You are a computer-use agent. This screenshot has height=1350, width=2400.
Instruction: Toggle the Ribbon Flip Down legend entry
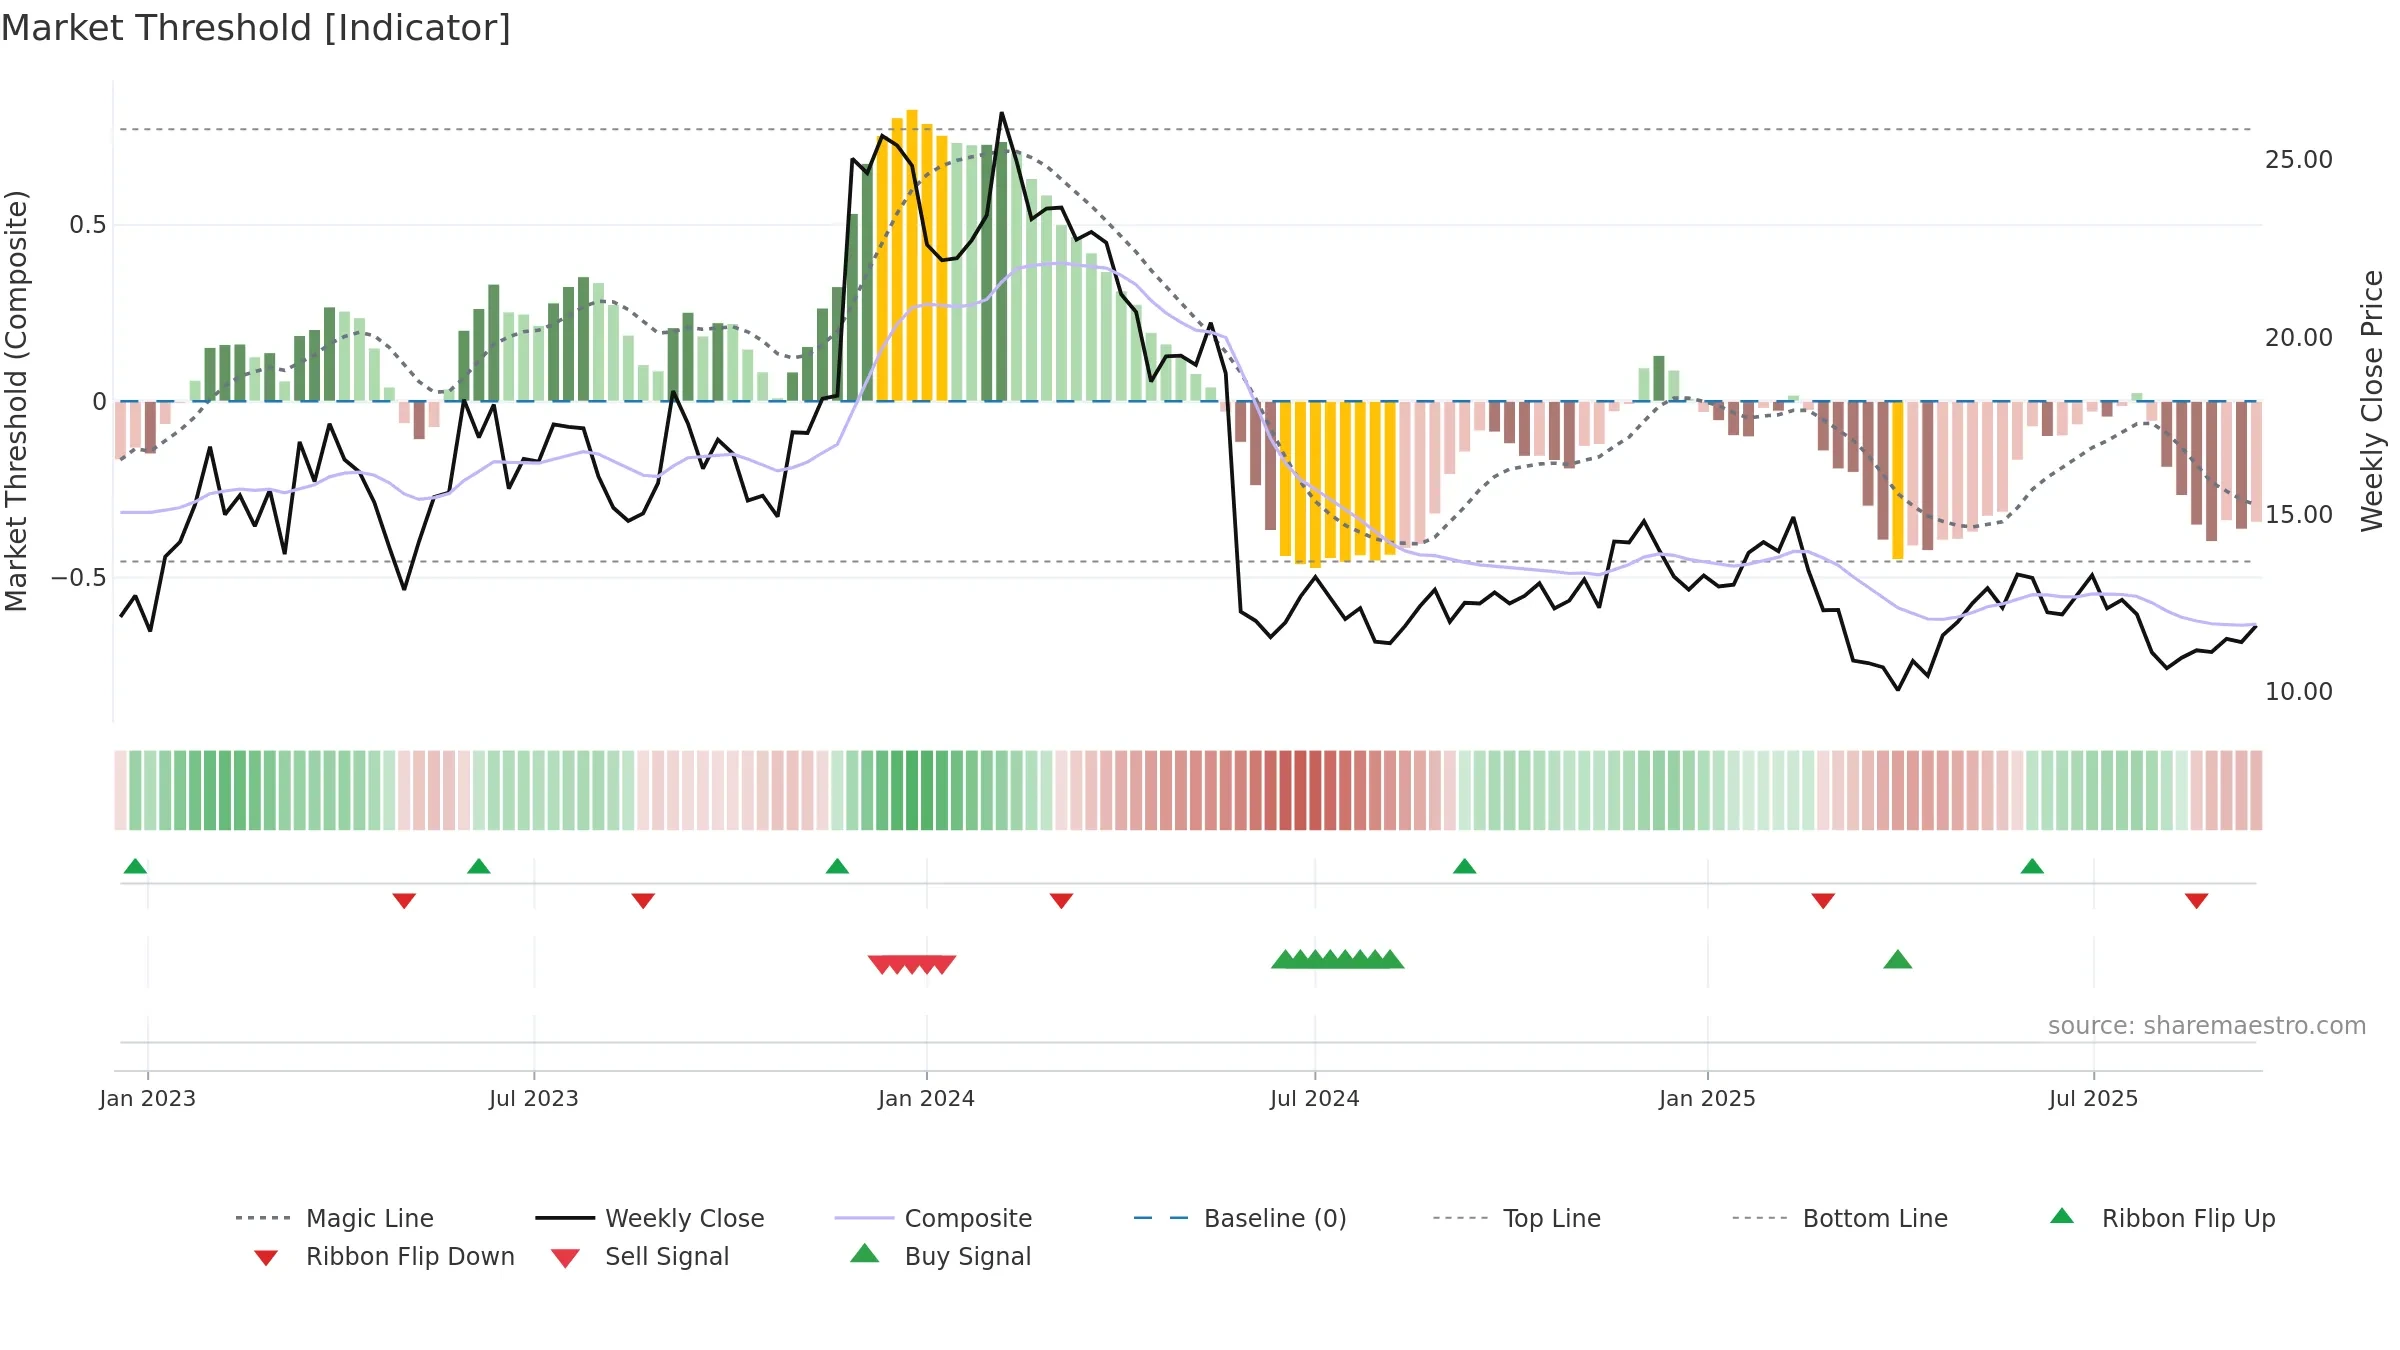[383, 1256]
